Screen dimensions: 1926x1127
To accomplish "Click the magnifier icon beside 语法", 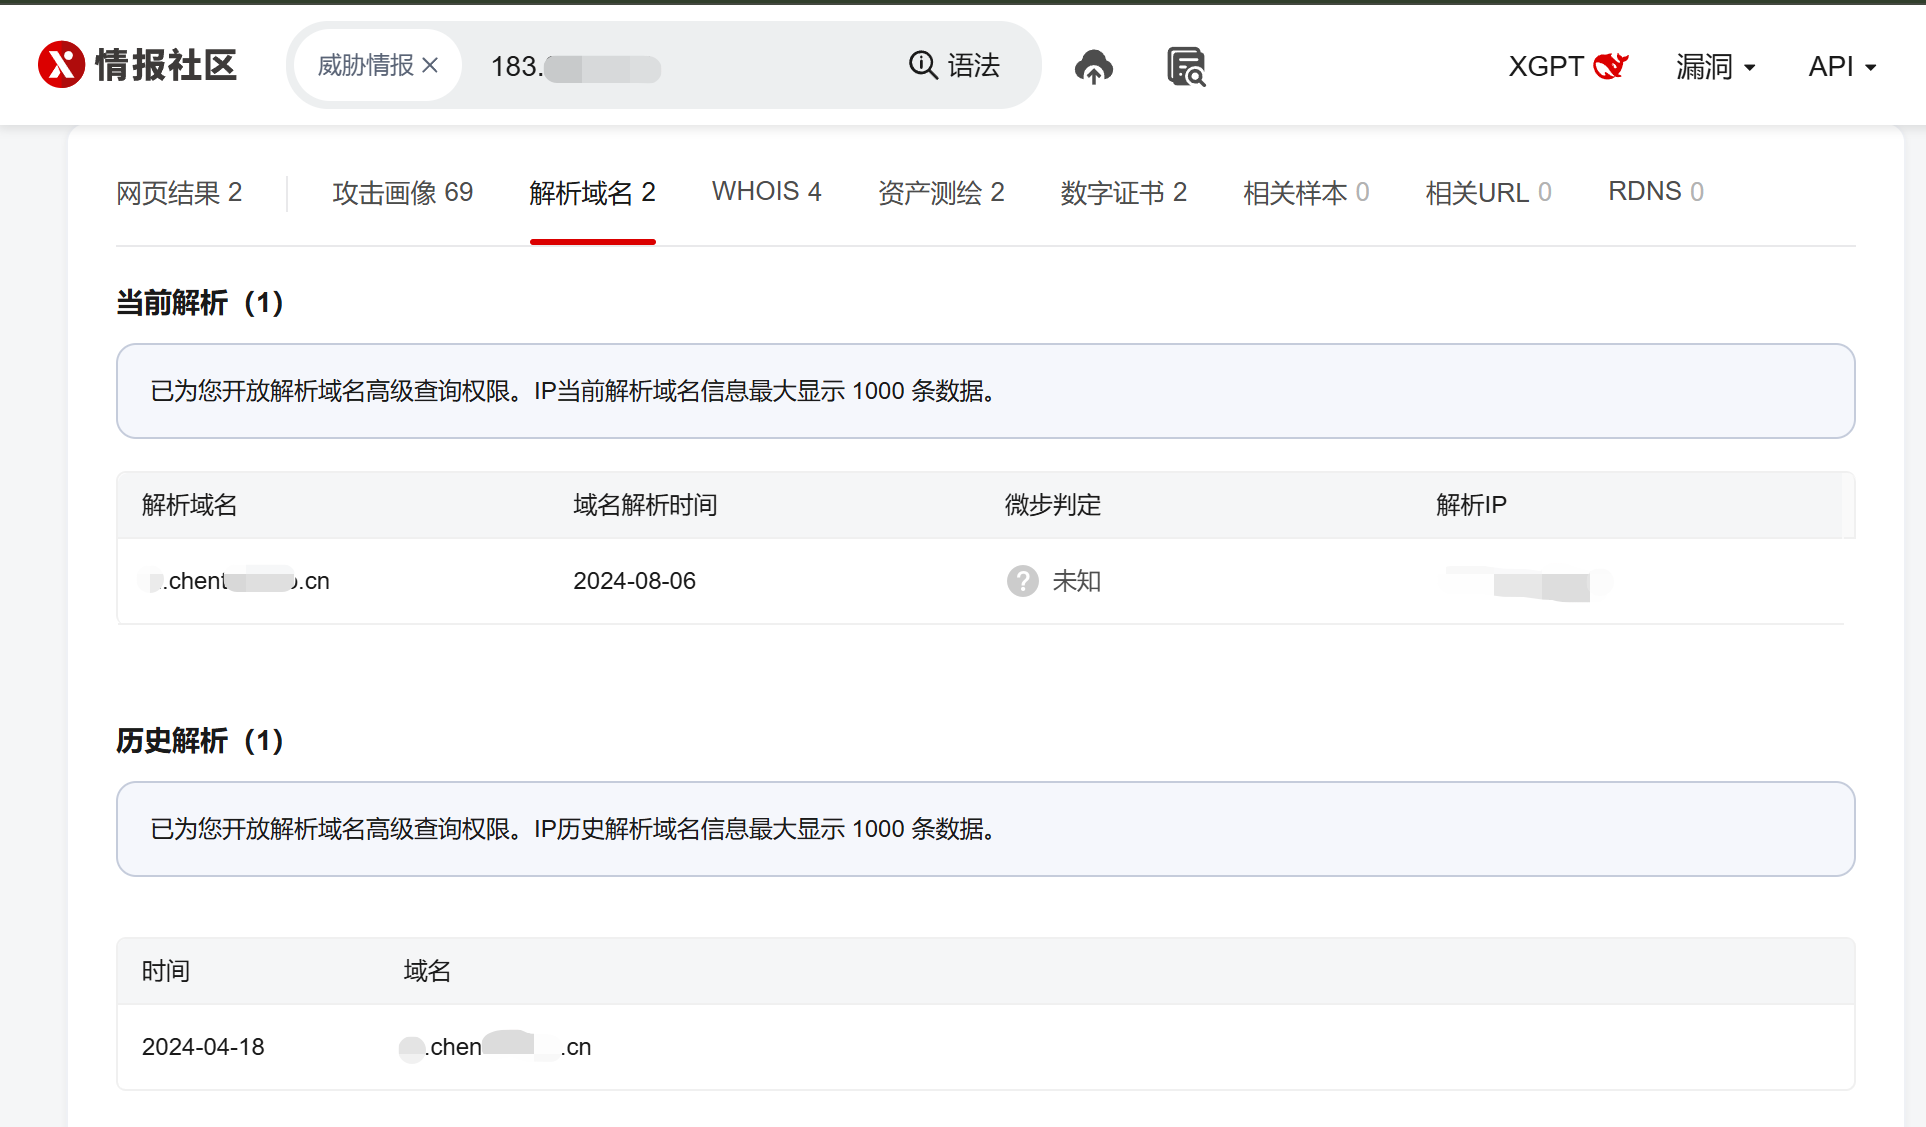I will point(922,65).
